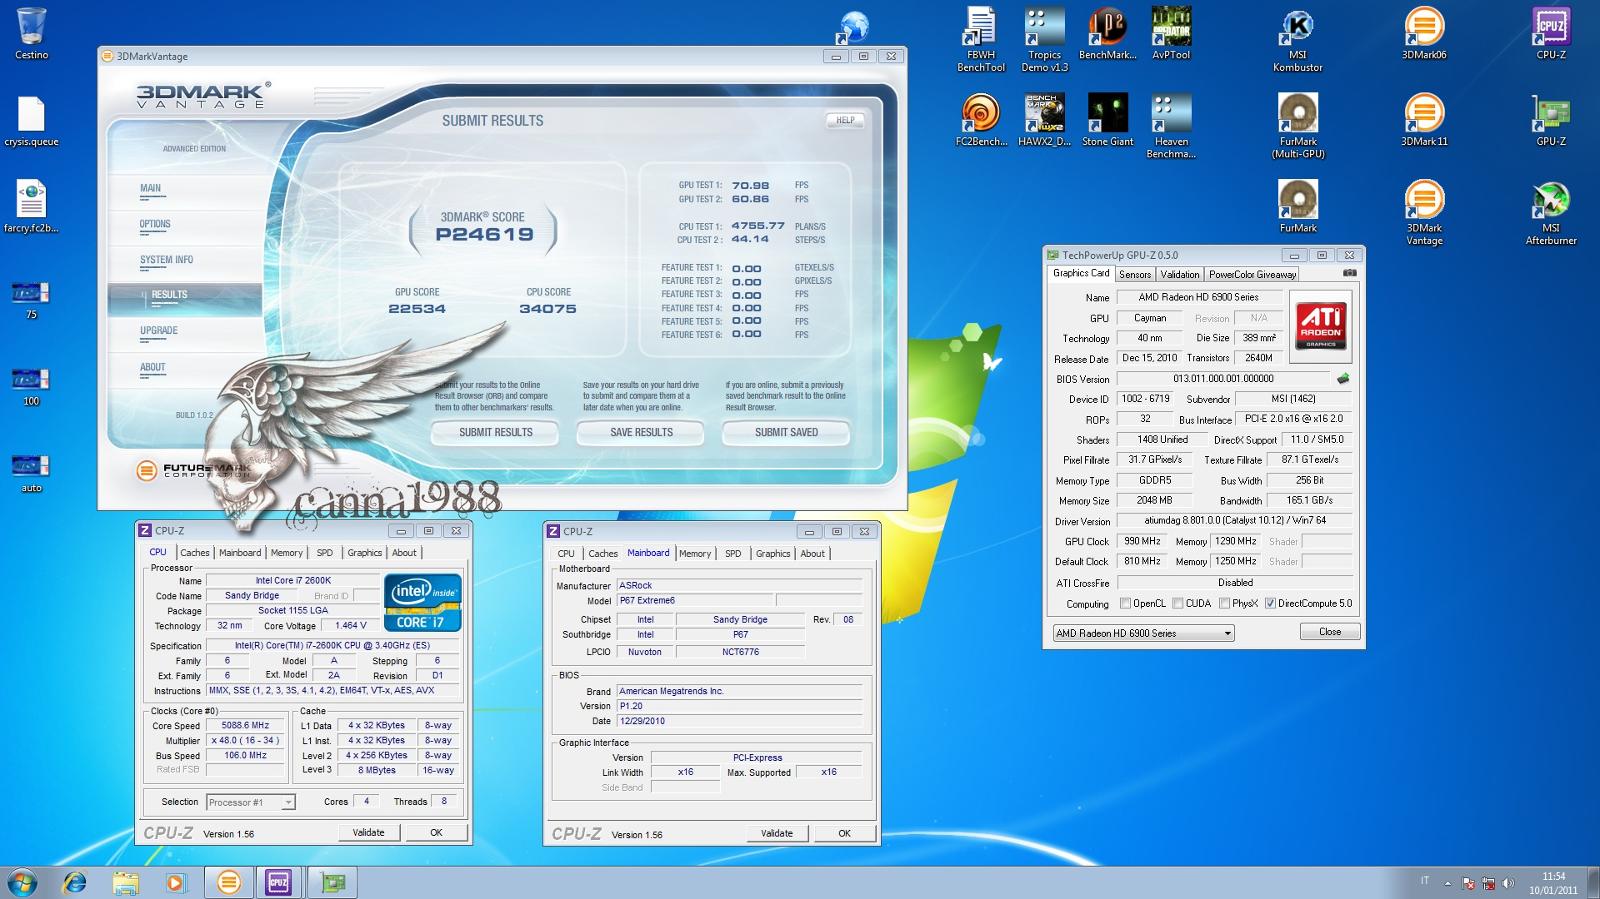Open the Graphics tab in right CPU-Z
The image size is (1600, 899).
click(773, 553)
